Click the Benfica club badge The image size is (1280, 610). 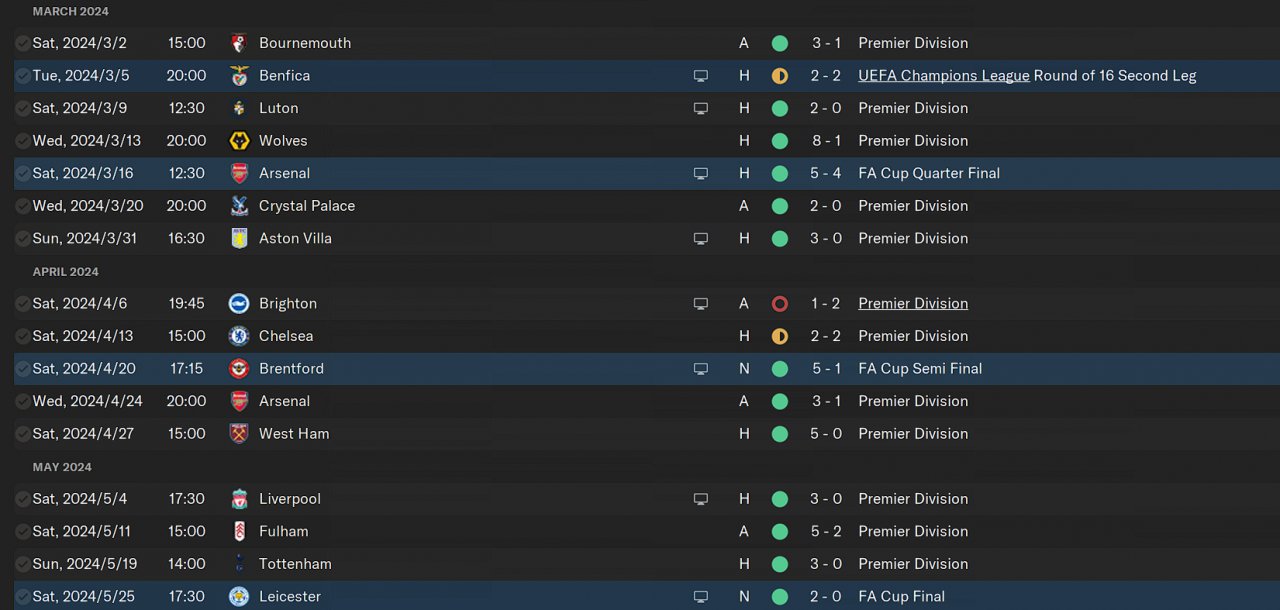point(239,76)
